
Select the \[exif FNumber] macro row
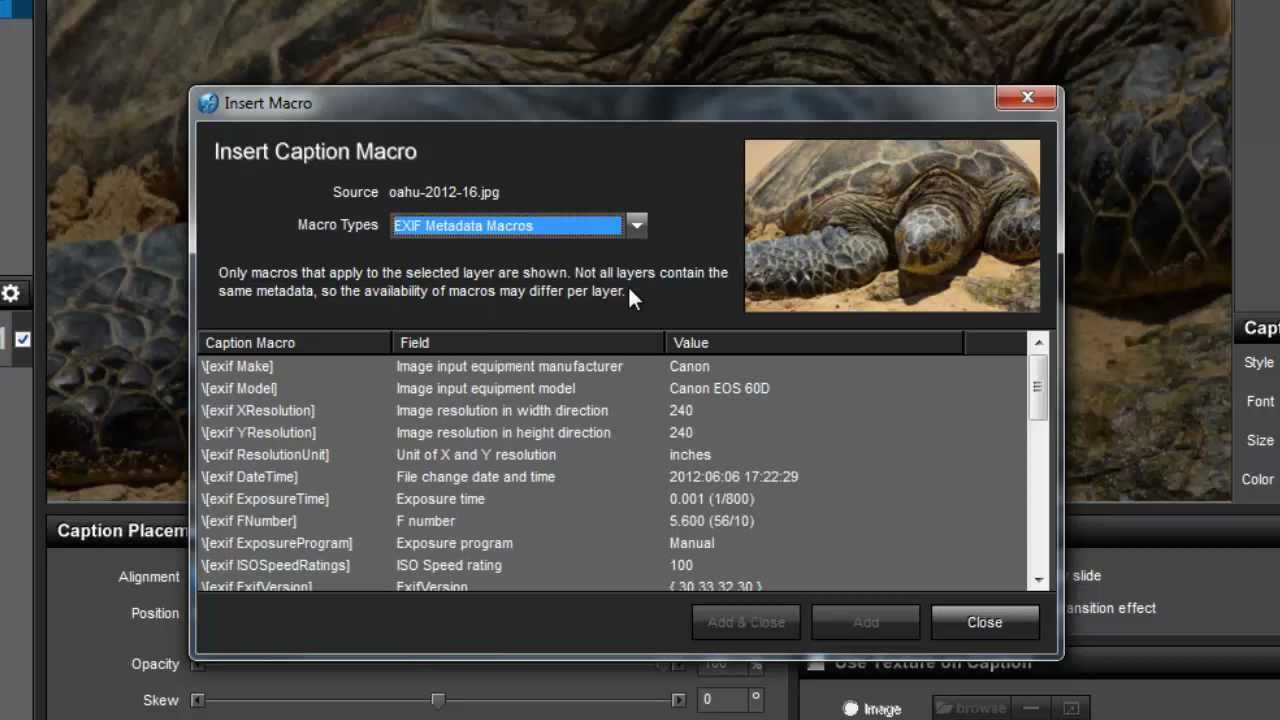[x=612, y=521]
